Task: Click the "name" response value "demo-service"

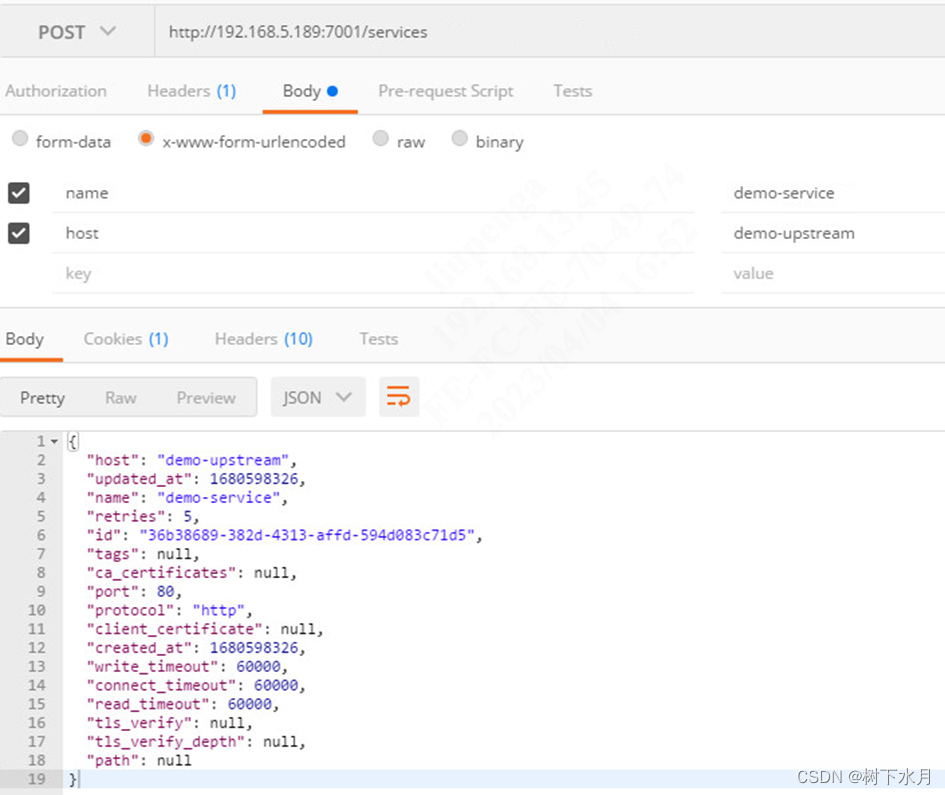Action: click(x=219, y=498)
